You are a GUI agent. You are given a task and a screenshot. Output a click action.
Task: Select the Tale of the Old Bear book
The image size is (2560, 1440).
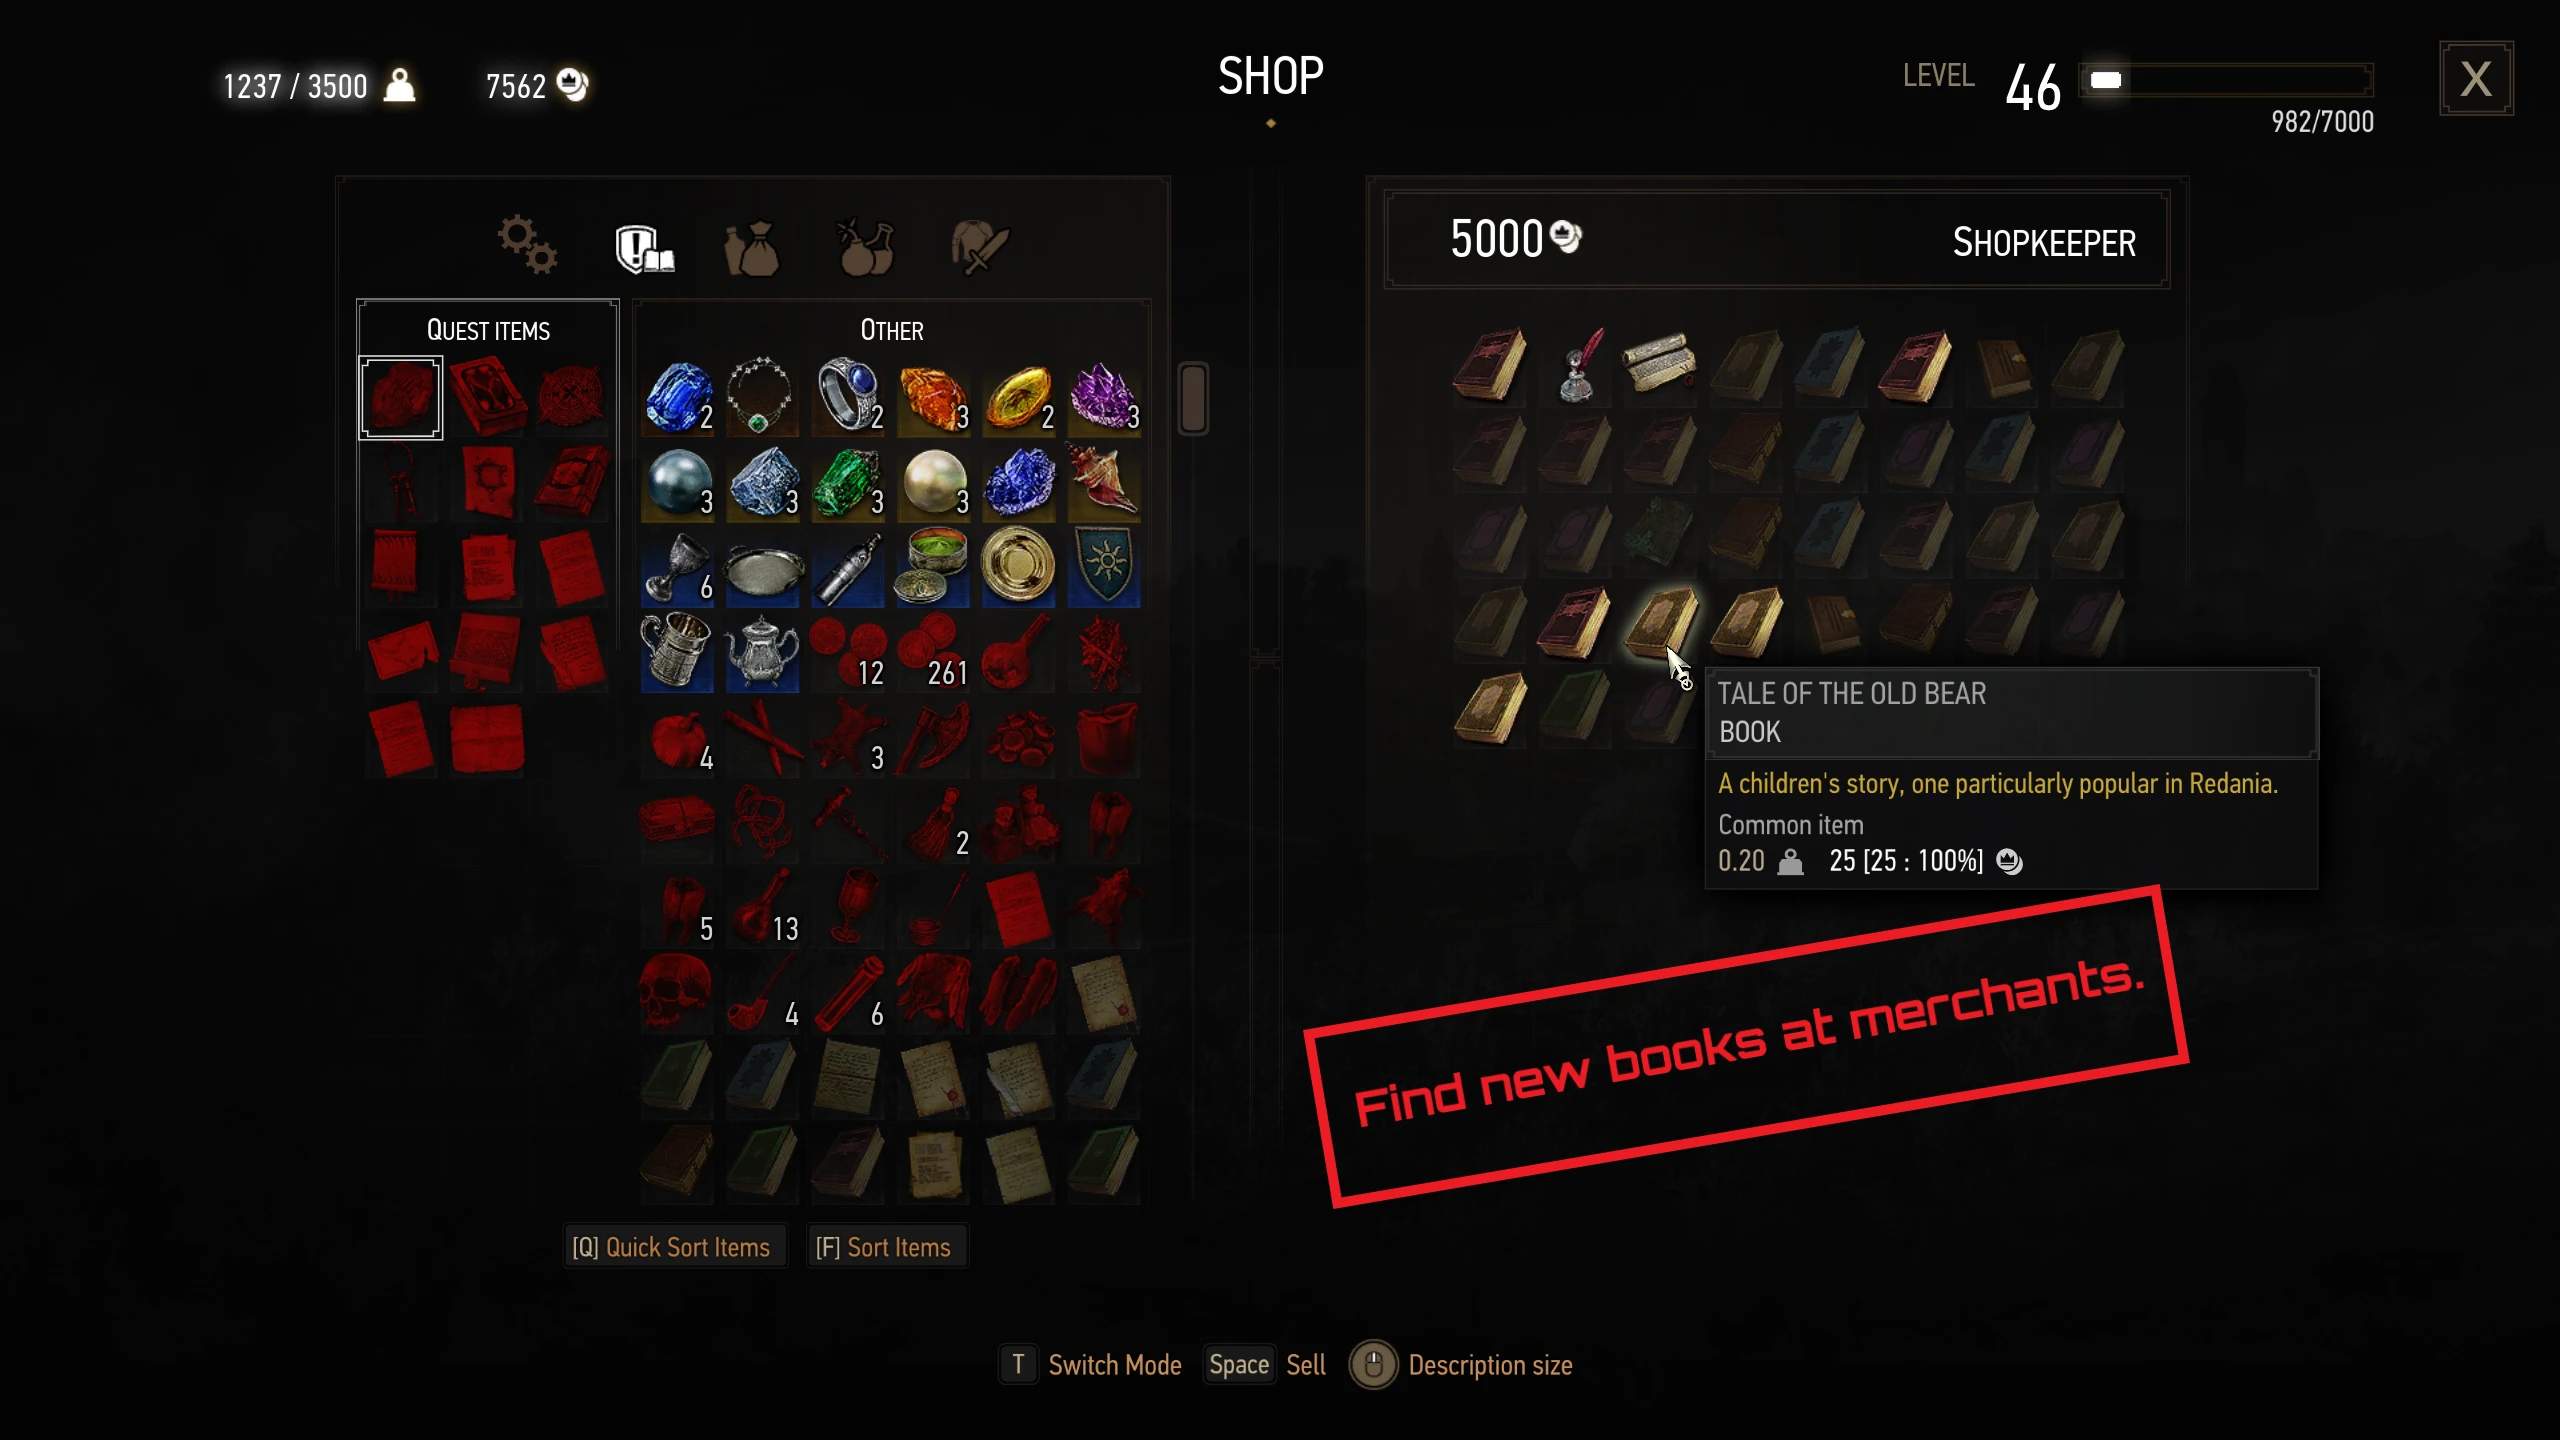tap(1660, 622)
